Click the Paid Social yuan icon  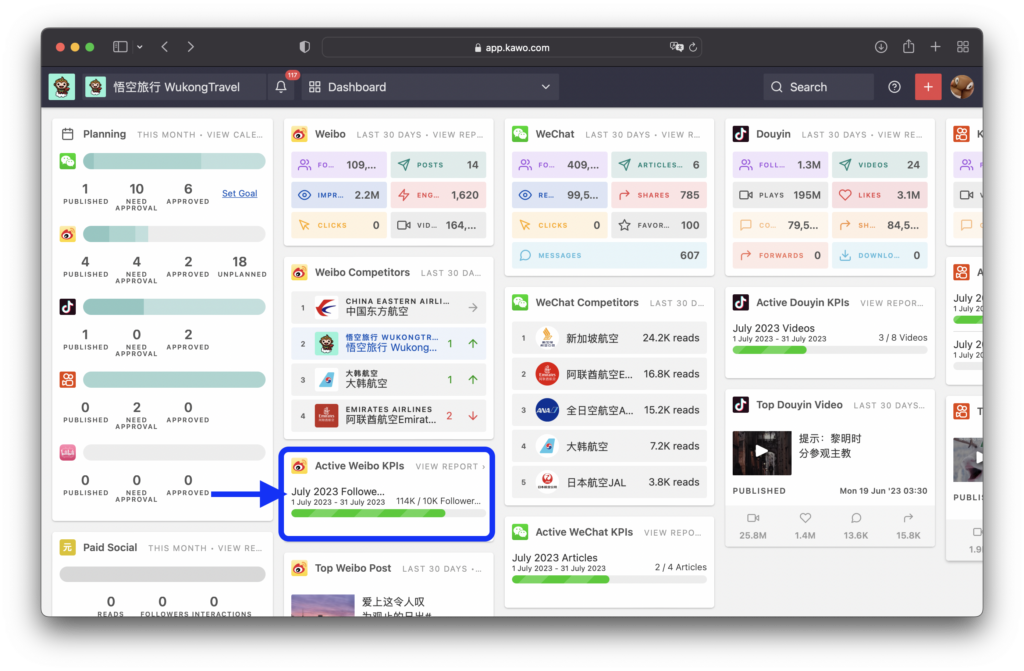(67, 548)
